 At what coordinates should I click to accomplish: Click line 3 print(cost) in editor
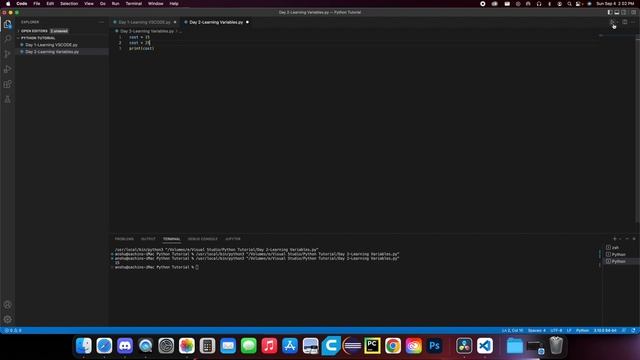point(142,48)
